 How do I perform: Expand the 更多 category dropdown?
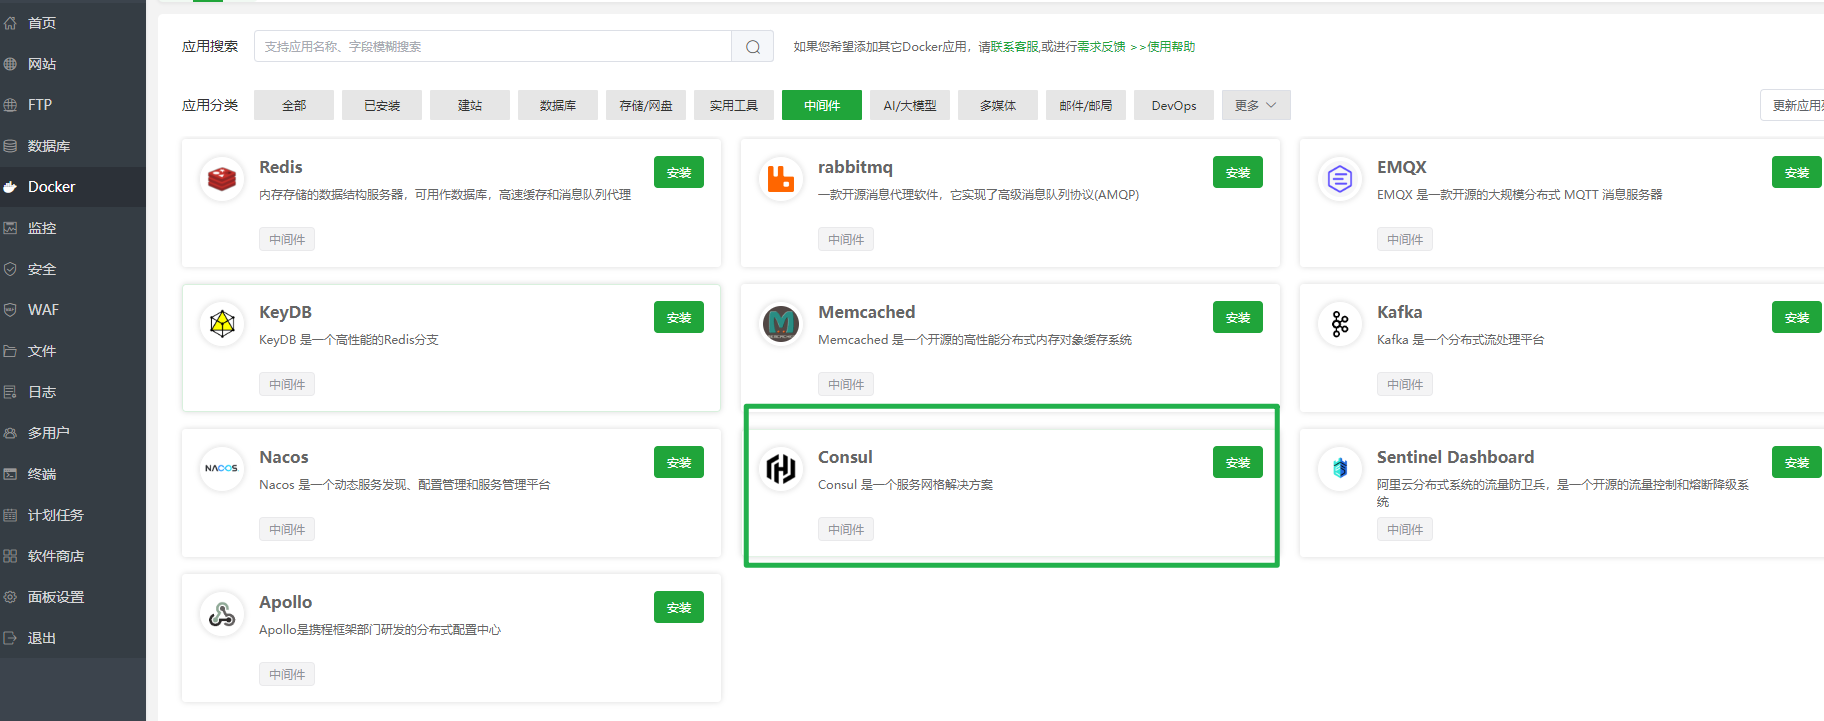pyautogui.click(x=1256, y=105)
